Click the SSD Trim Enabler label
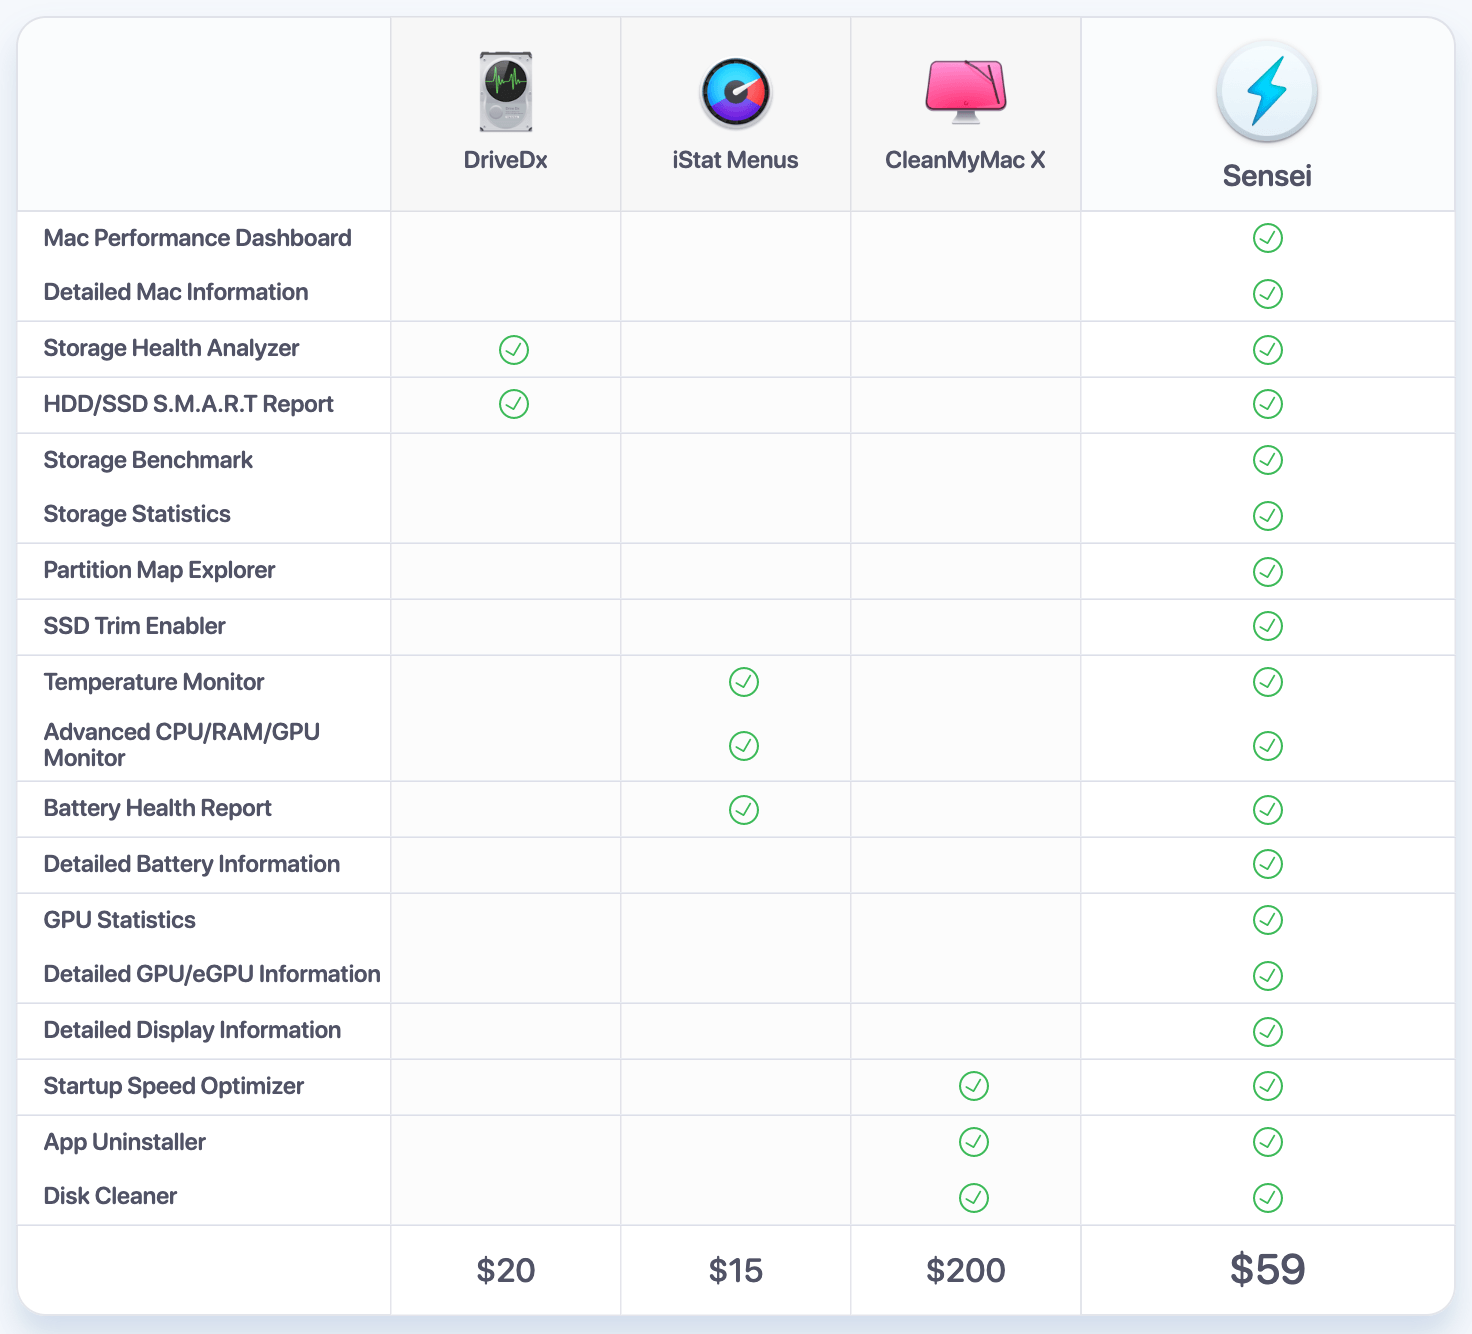 point(135,626)
